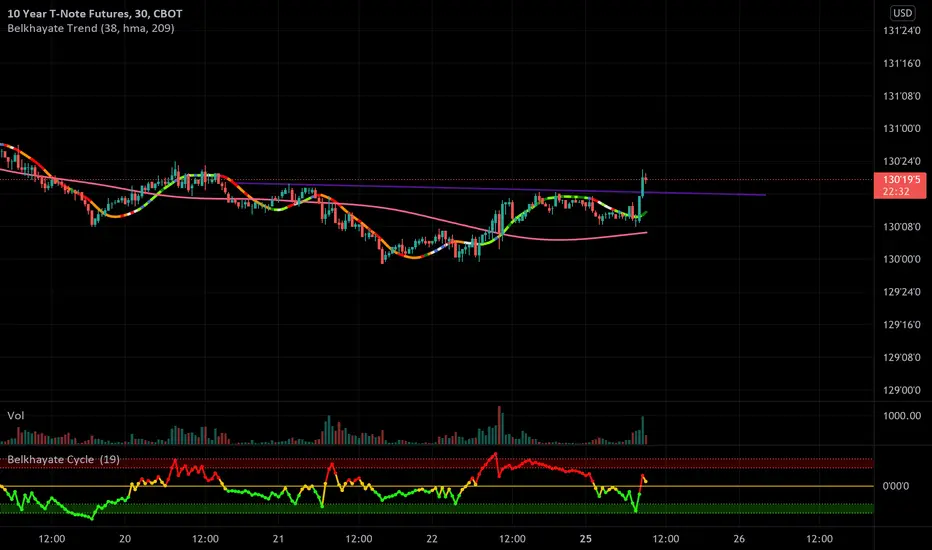Viewport: 932px width, 550px height.
Task: Click the 129'08'0 price axis label
Action: click(x=902, y=357)
